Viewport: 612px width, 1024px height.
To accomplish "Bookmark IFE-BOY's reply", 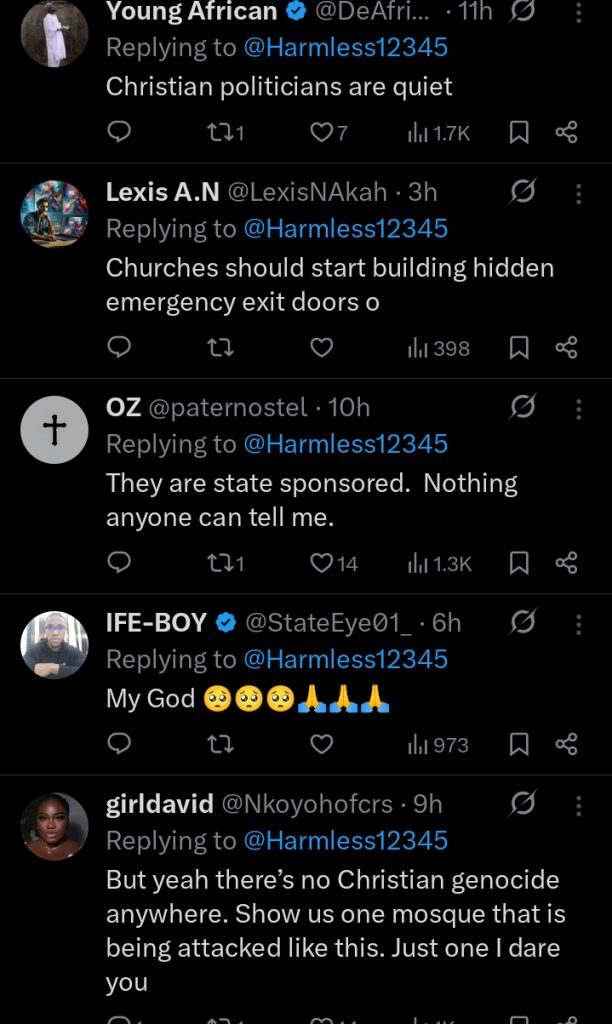I will (519, 744).
